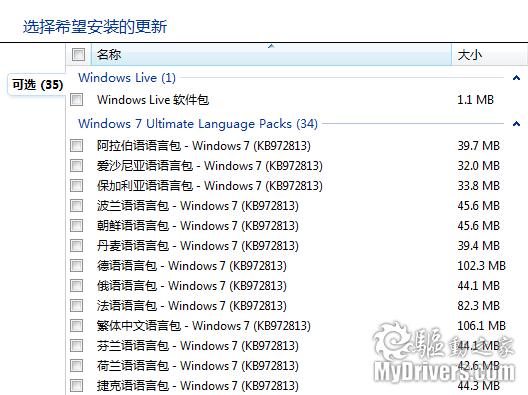
Task: Check the Windows Live 软件包 checkbox
Action: (x=76, y=99)
